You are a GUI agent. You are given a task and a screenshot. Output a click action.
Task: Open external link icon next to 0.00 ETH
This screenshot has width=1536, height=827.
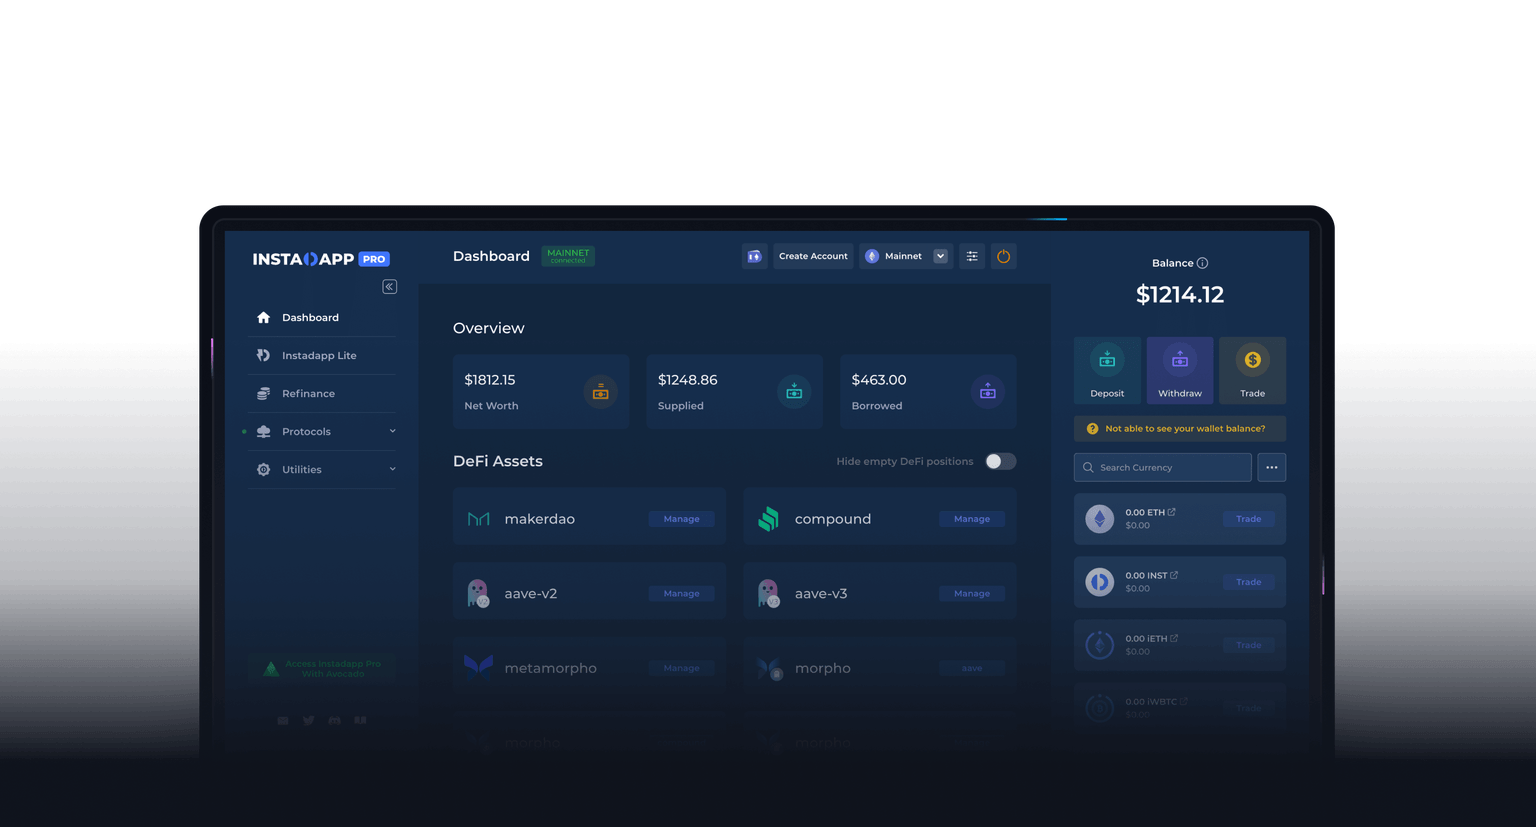coord(1172,512)
